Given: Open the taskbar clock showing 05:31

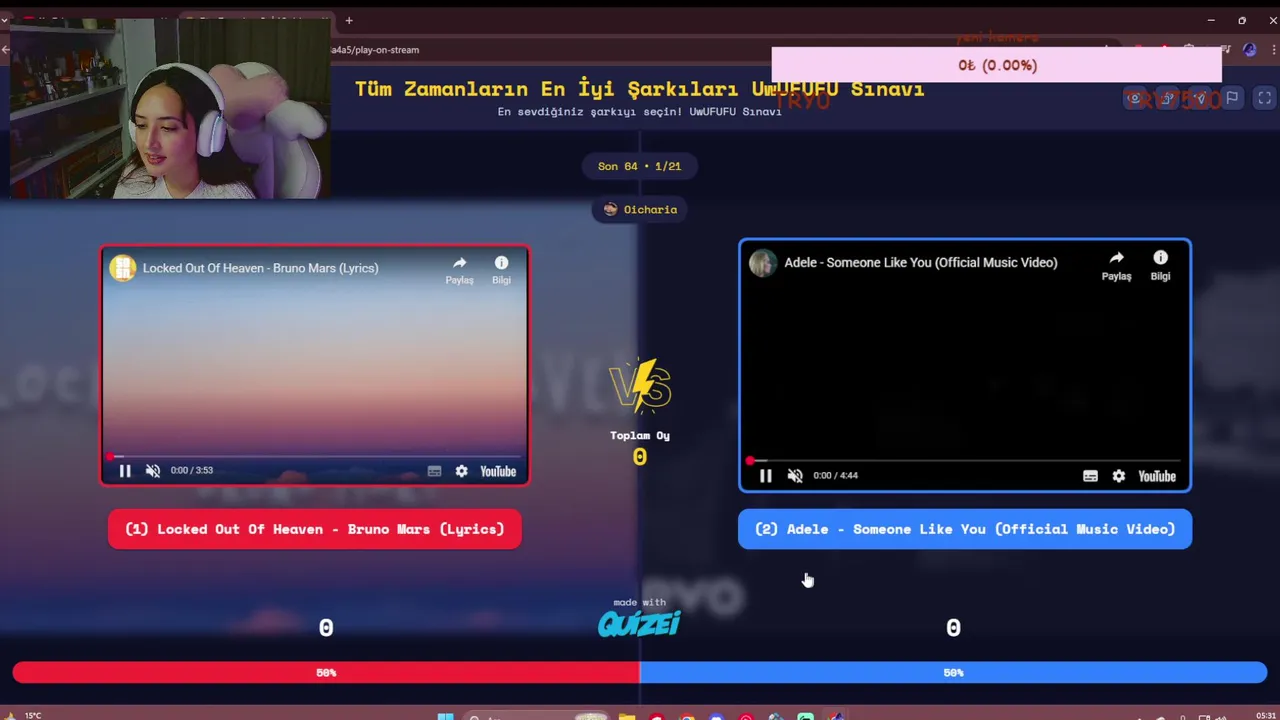Looking at the screenshot, I should click(x=1264, y=715).
